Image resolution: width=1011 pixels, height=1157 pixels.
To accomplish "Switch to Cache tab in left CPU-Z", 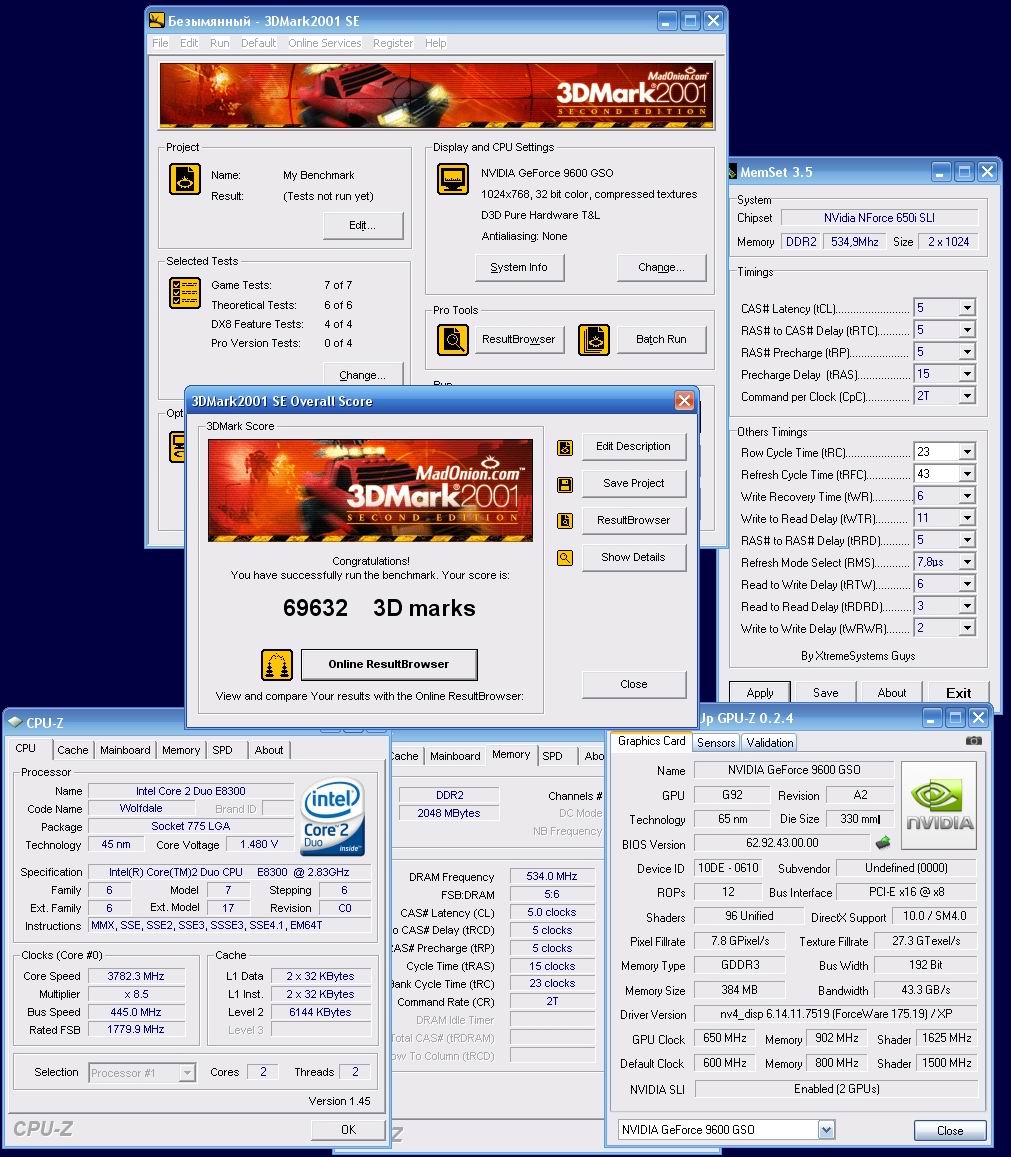I will coord(72,750).
